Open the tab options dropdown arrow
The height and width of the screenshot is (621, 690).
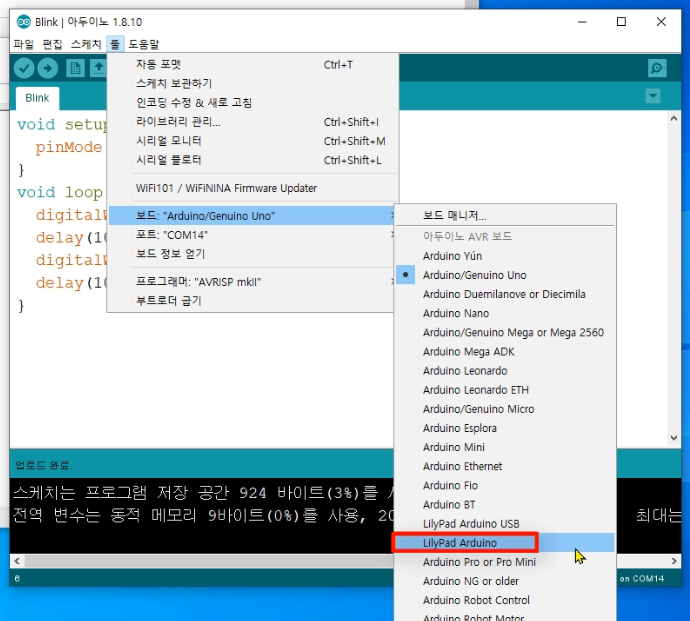(653, 96)
